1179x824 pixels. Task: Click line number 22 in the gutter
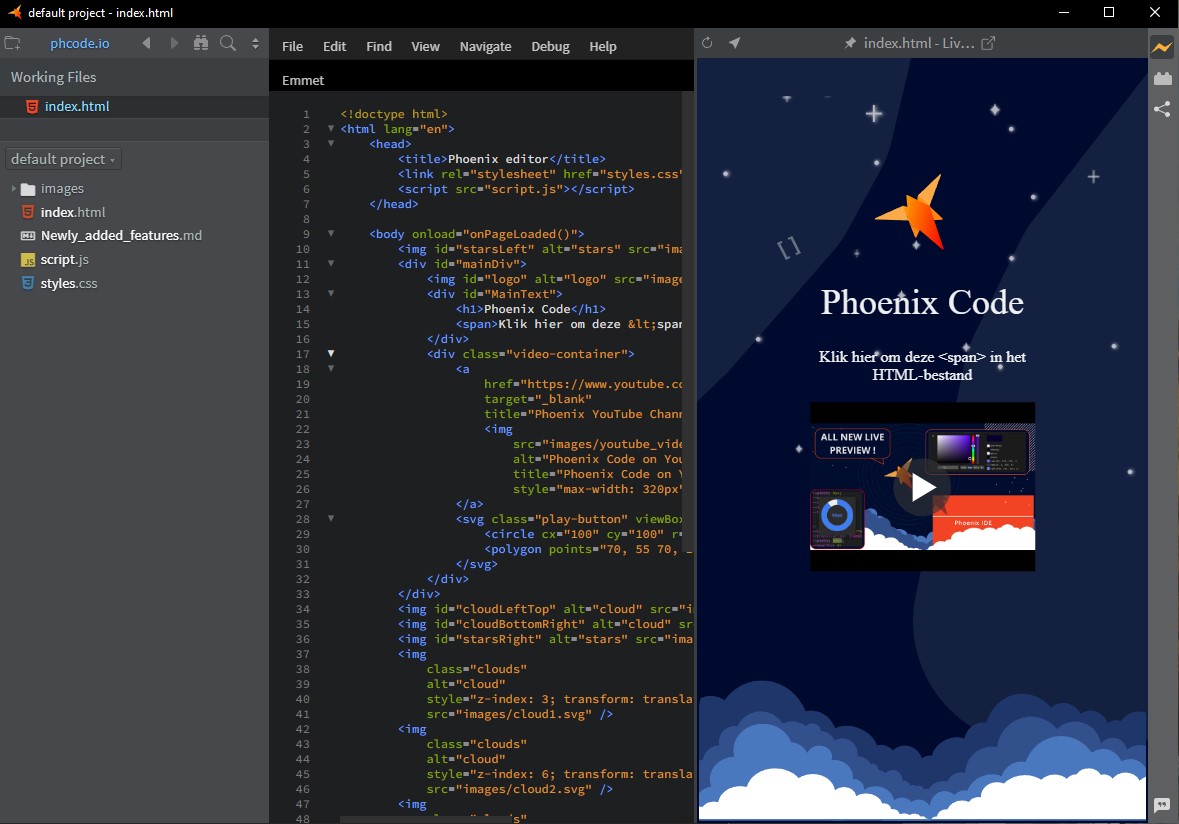[x=302, y=429]
